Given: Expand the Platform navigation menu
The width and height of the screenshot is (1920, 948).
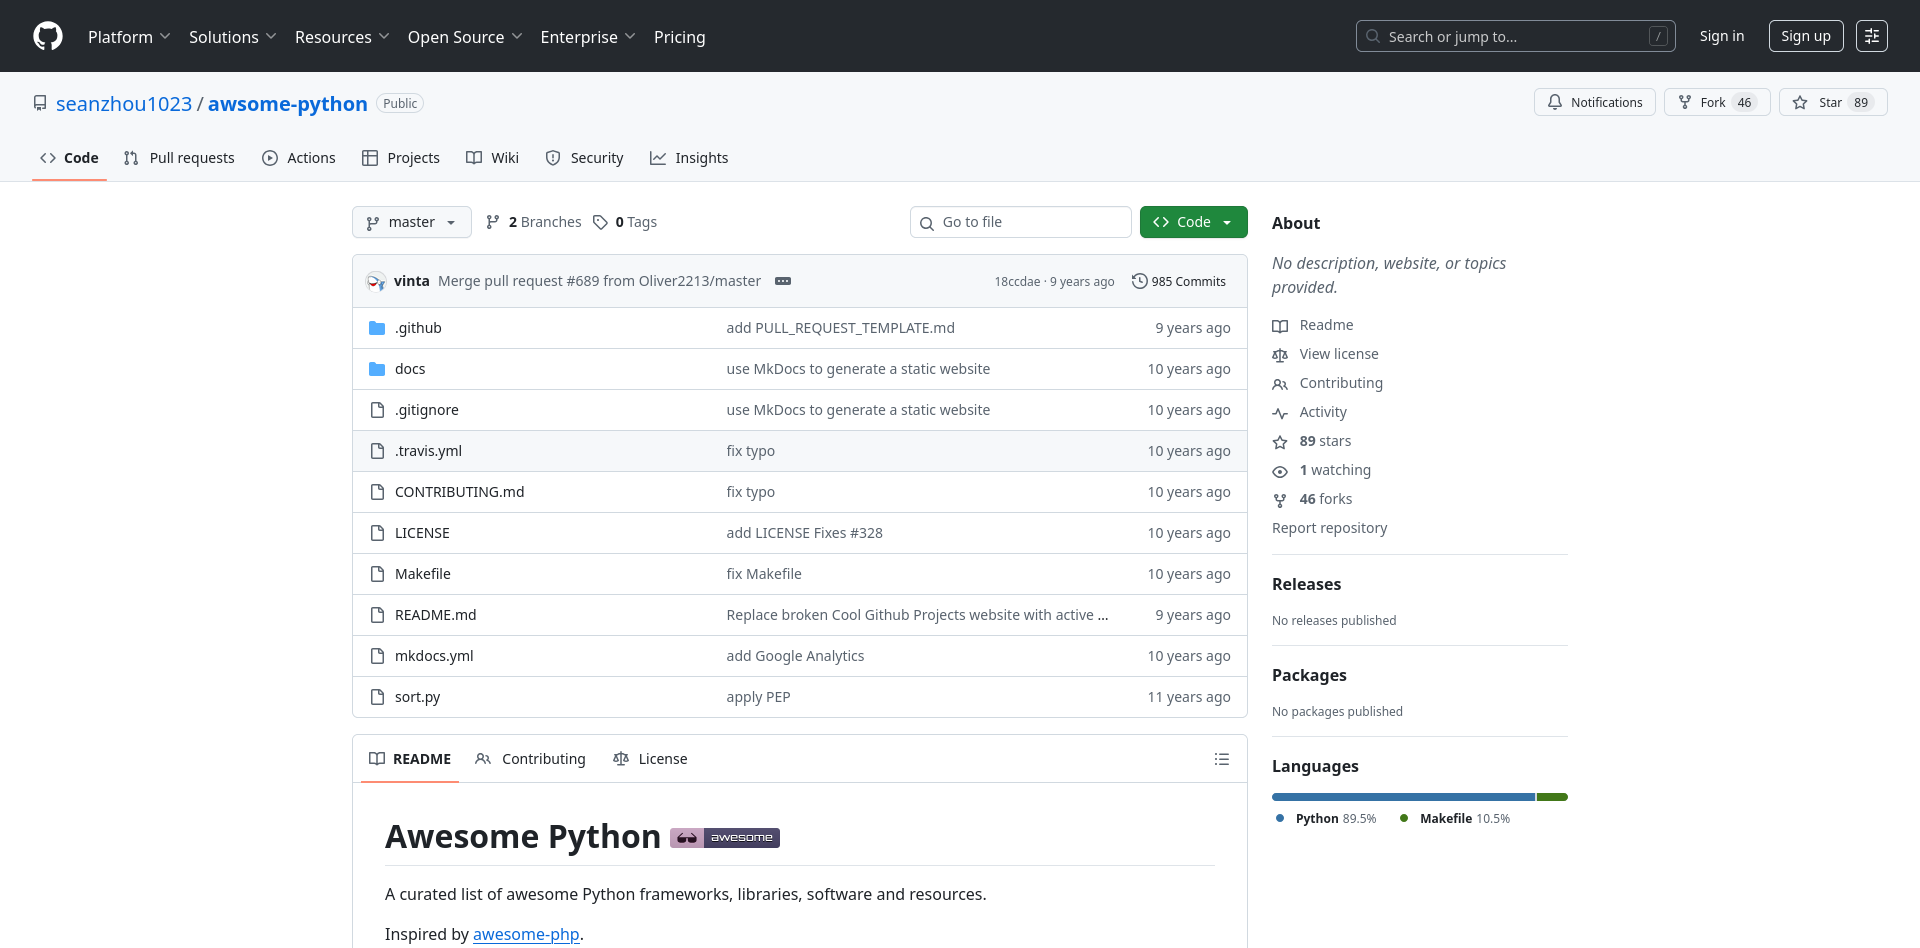Looking at the screenshot, I should pos(129,37).
